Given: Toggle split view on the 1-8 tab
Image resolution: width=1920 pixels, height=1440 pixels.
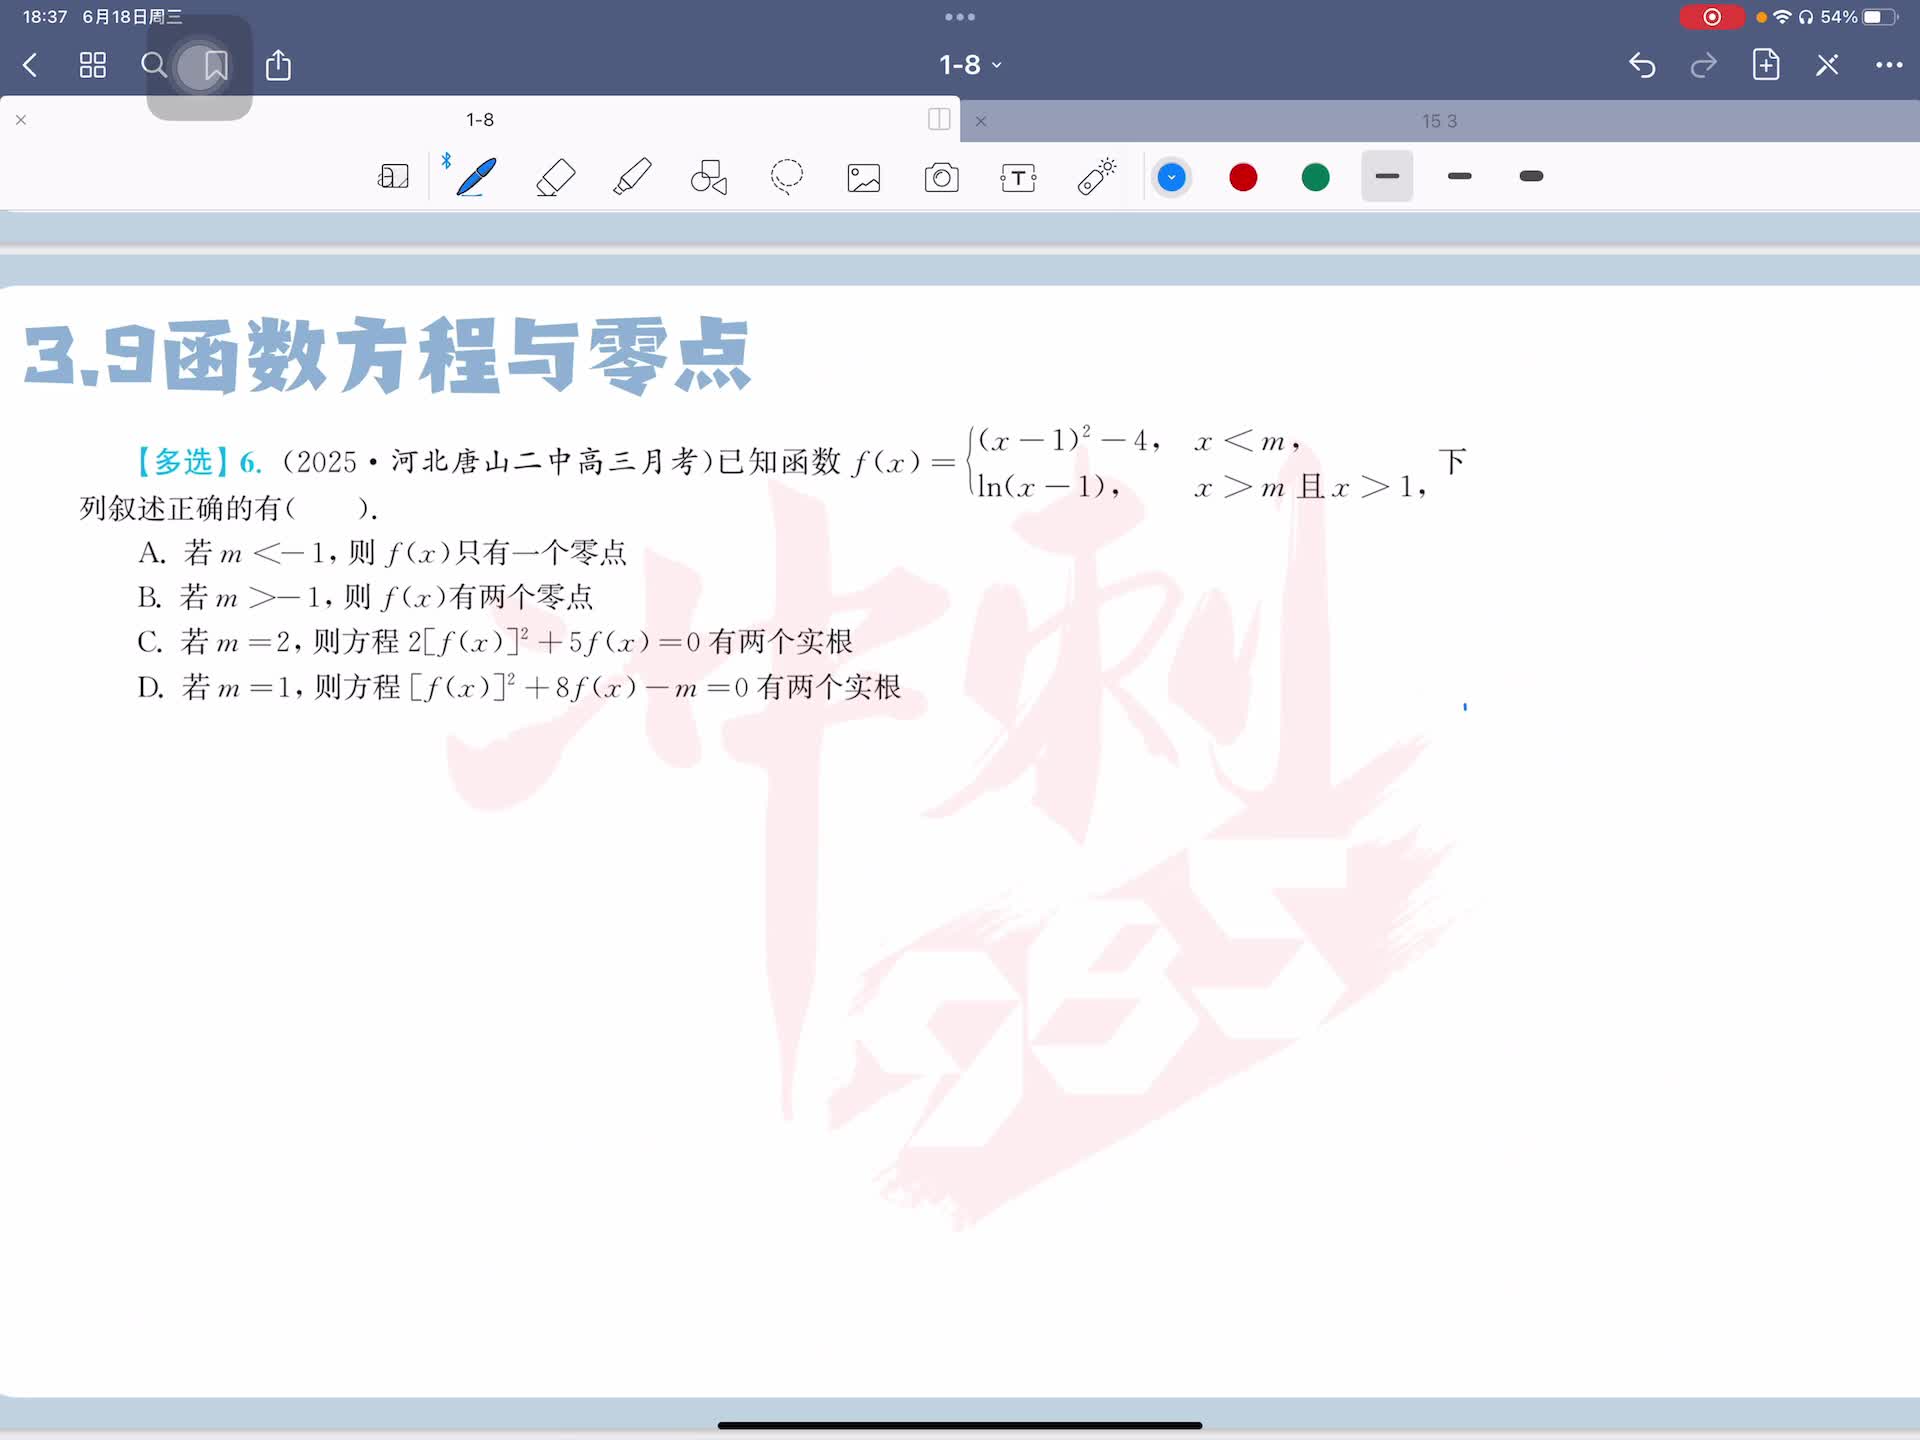Looking at the screenshot, I should tap(939, 119).
